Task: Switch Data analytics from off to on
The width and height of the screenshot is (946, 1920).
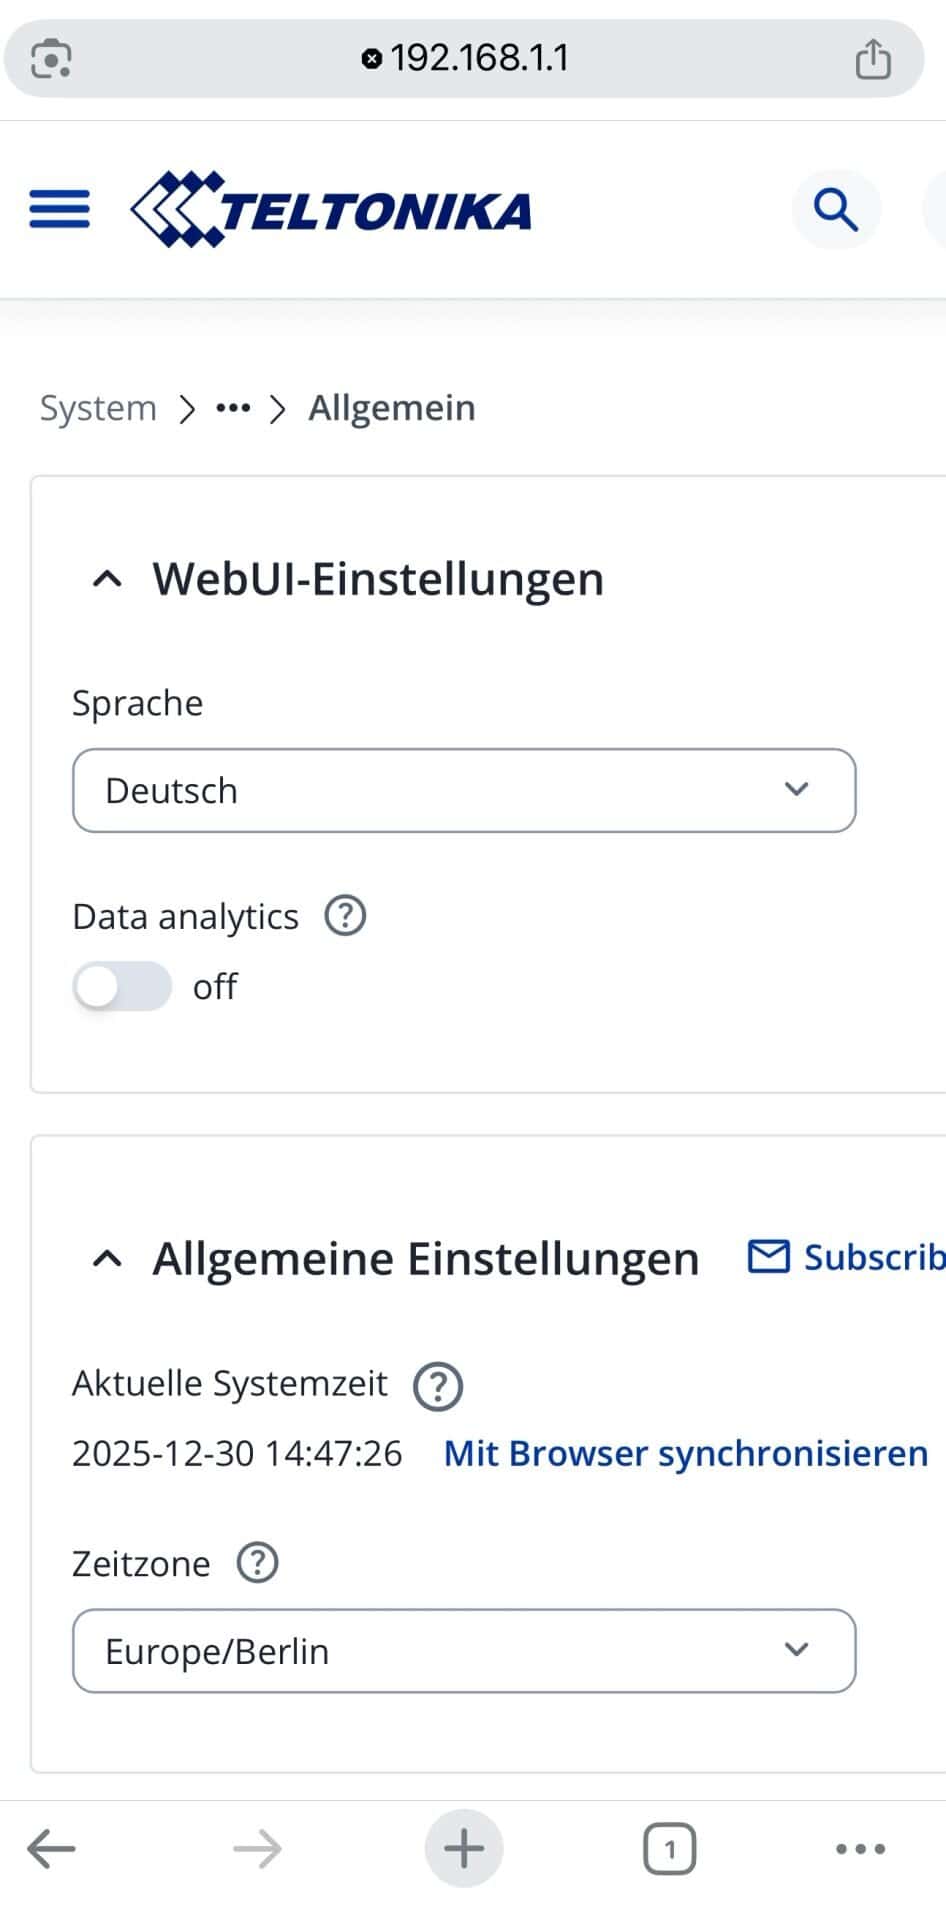Action: point(121,986)
